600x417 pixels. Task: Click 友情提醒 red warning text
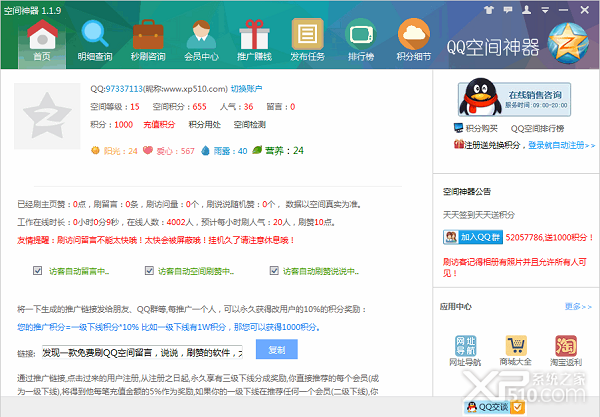[x=156, y=240]
